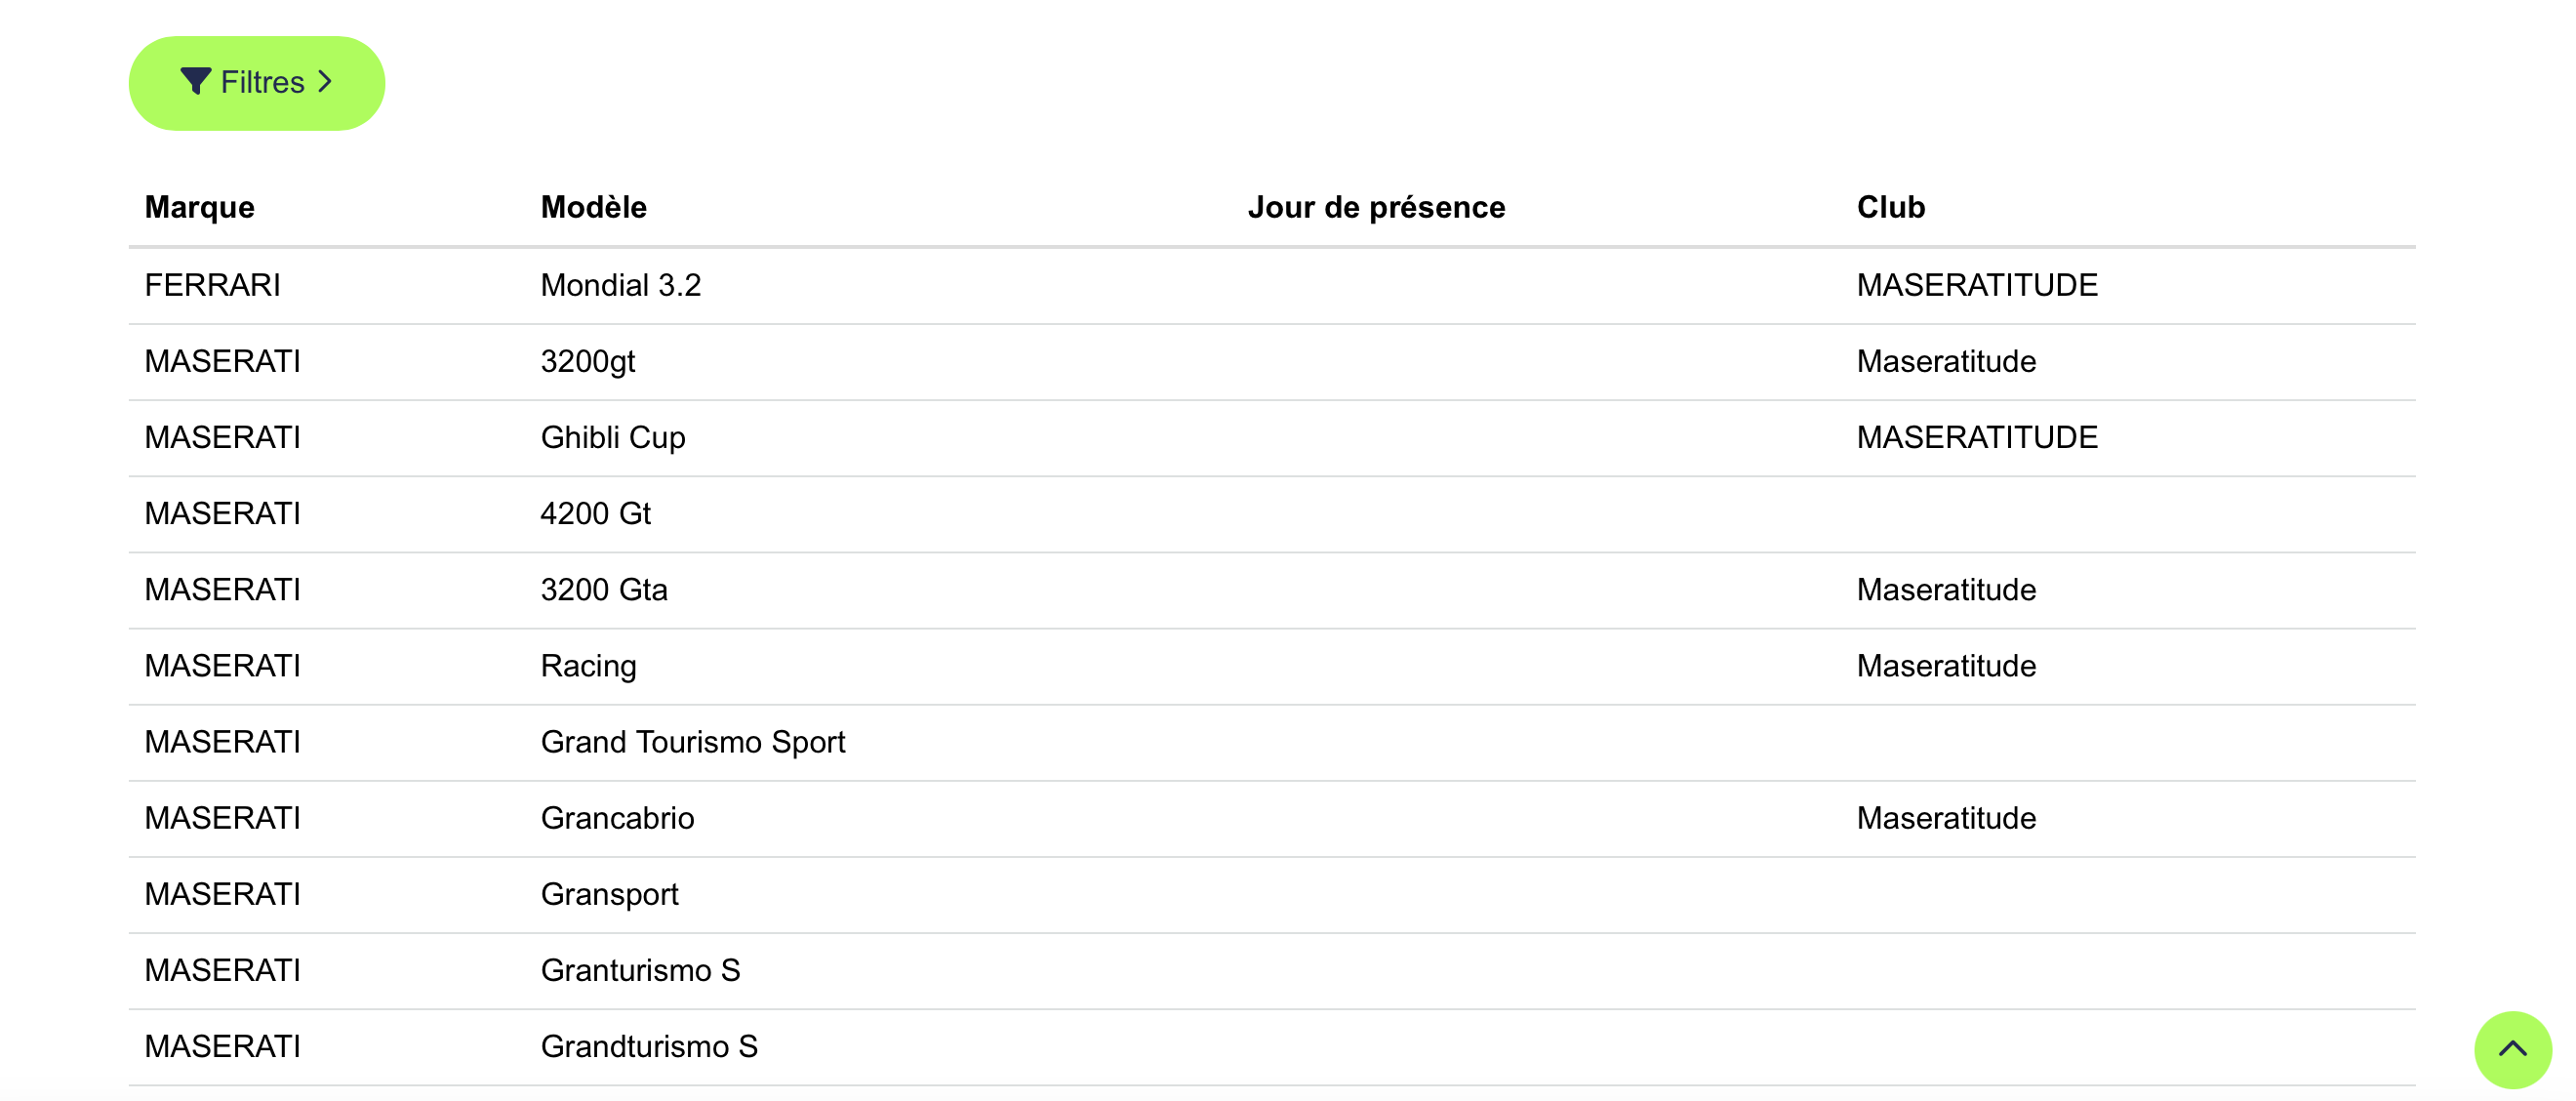
Task: Select the Jour de présence header
Action: [x=1375, y=207]
